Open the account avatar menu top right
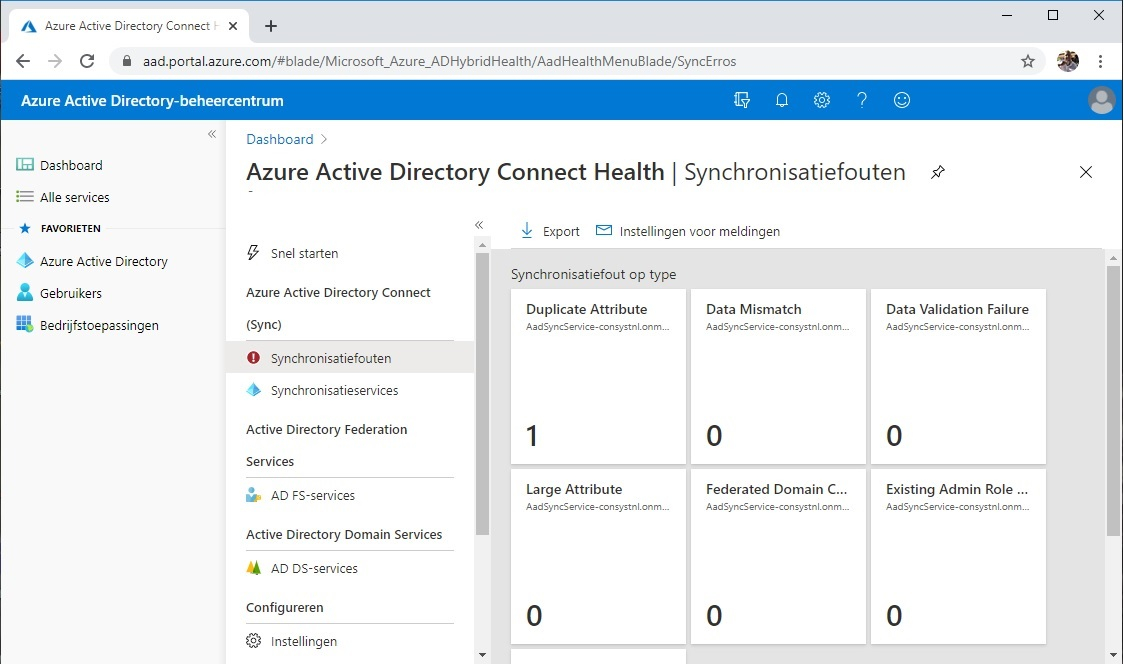Image resolution: width=1124 pixels, height=664 pixels. 1101,100
